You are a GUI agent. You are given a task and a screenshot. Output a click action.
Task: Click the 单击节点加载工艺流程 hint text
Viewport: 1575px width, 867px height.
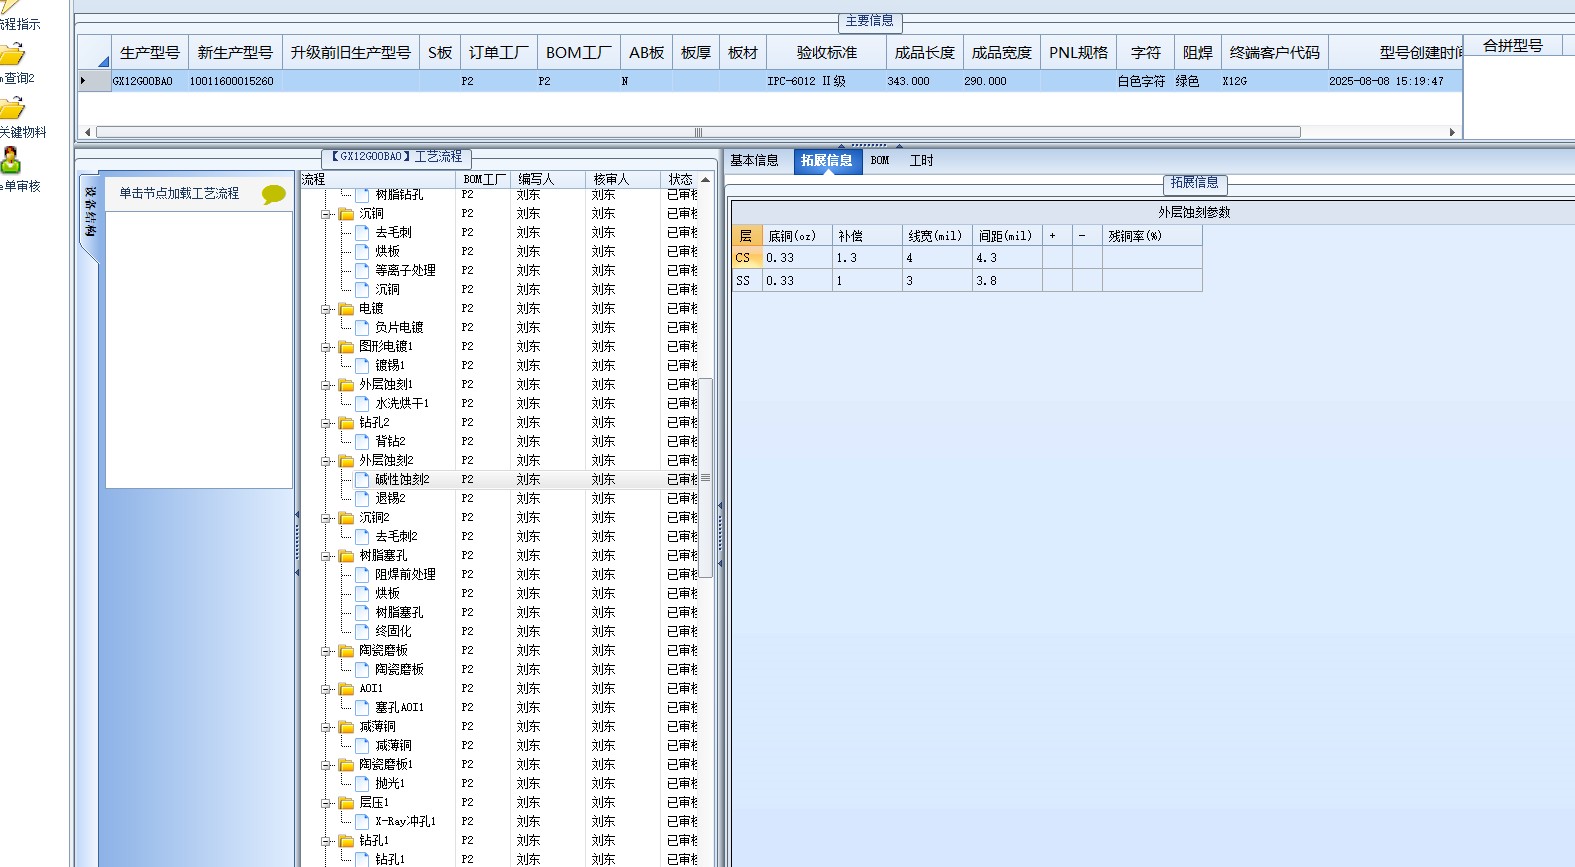[179, 194]
